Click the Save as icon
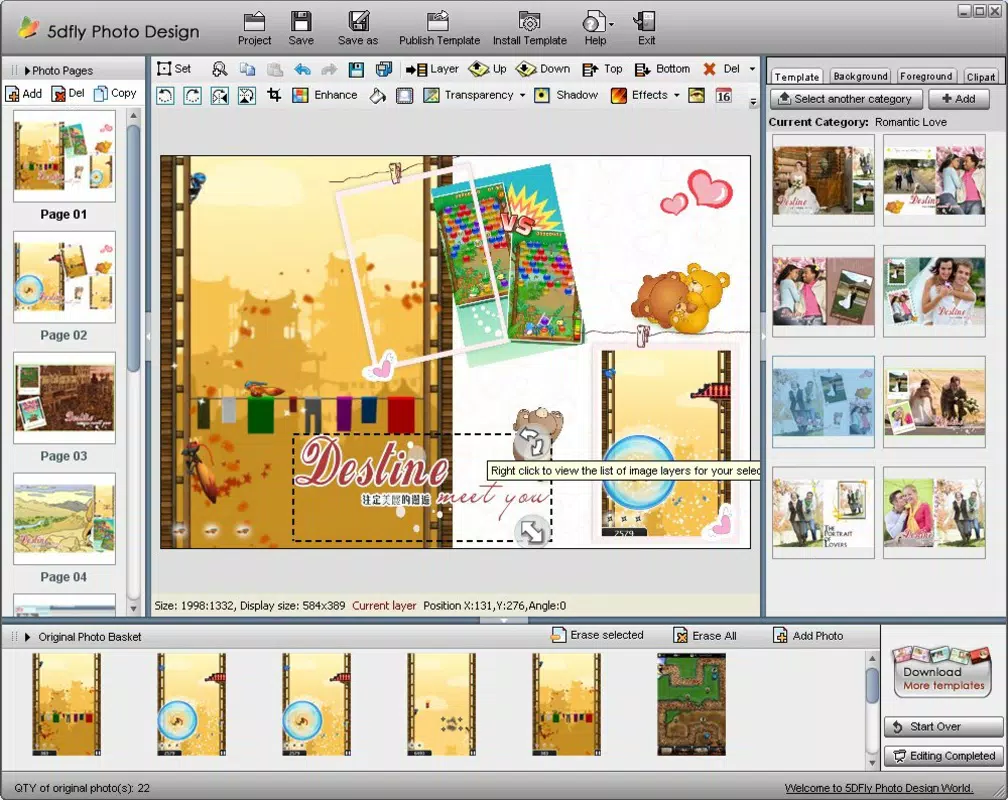Viewport: 1008px width, 800px height. [358, 23]
